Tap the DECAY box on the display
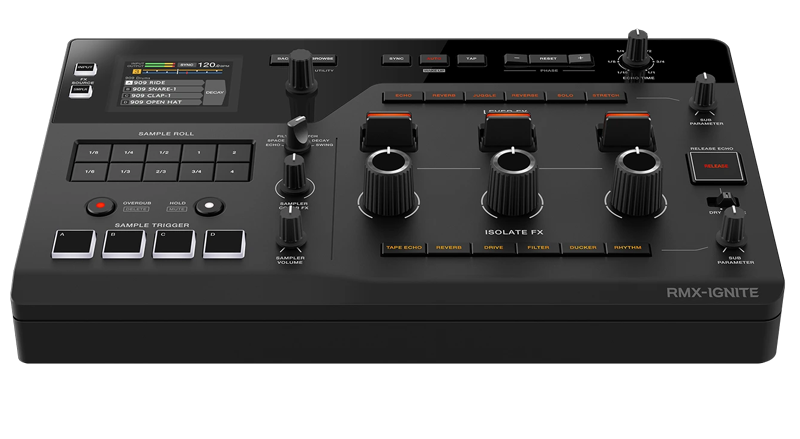The image size is (800, 439). coord(215,92)
